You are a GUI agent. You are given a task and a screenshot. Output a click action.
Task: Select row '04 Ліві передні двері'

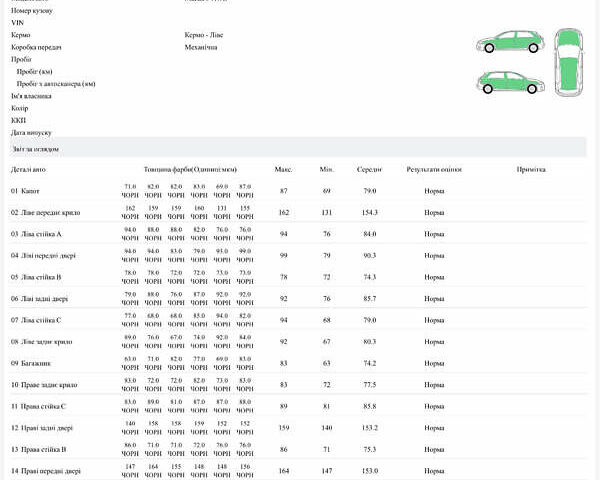tap(44, 255)
